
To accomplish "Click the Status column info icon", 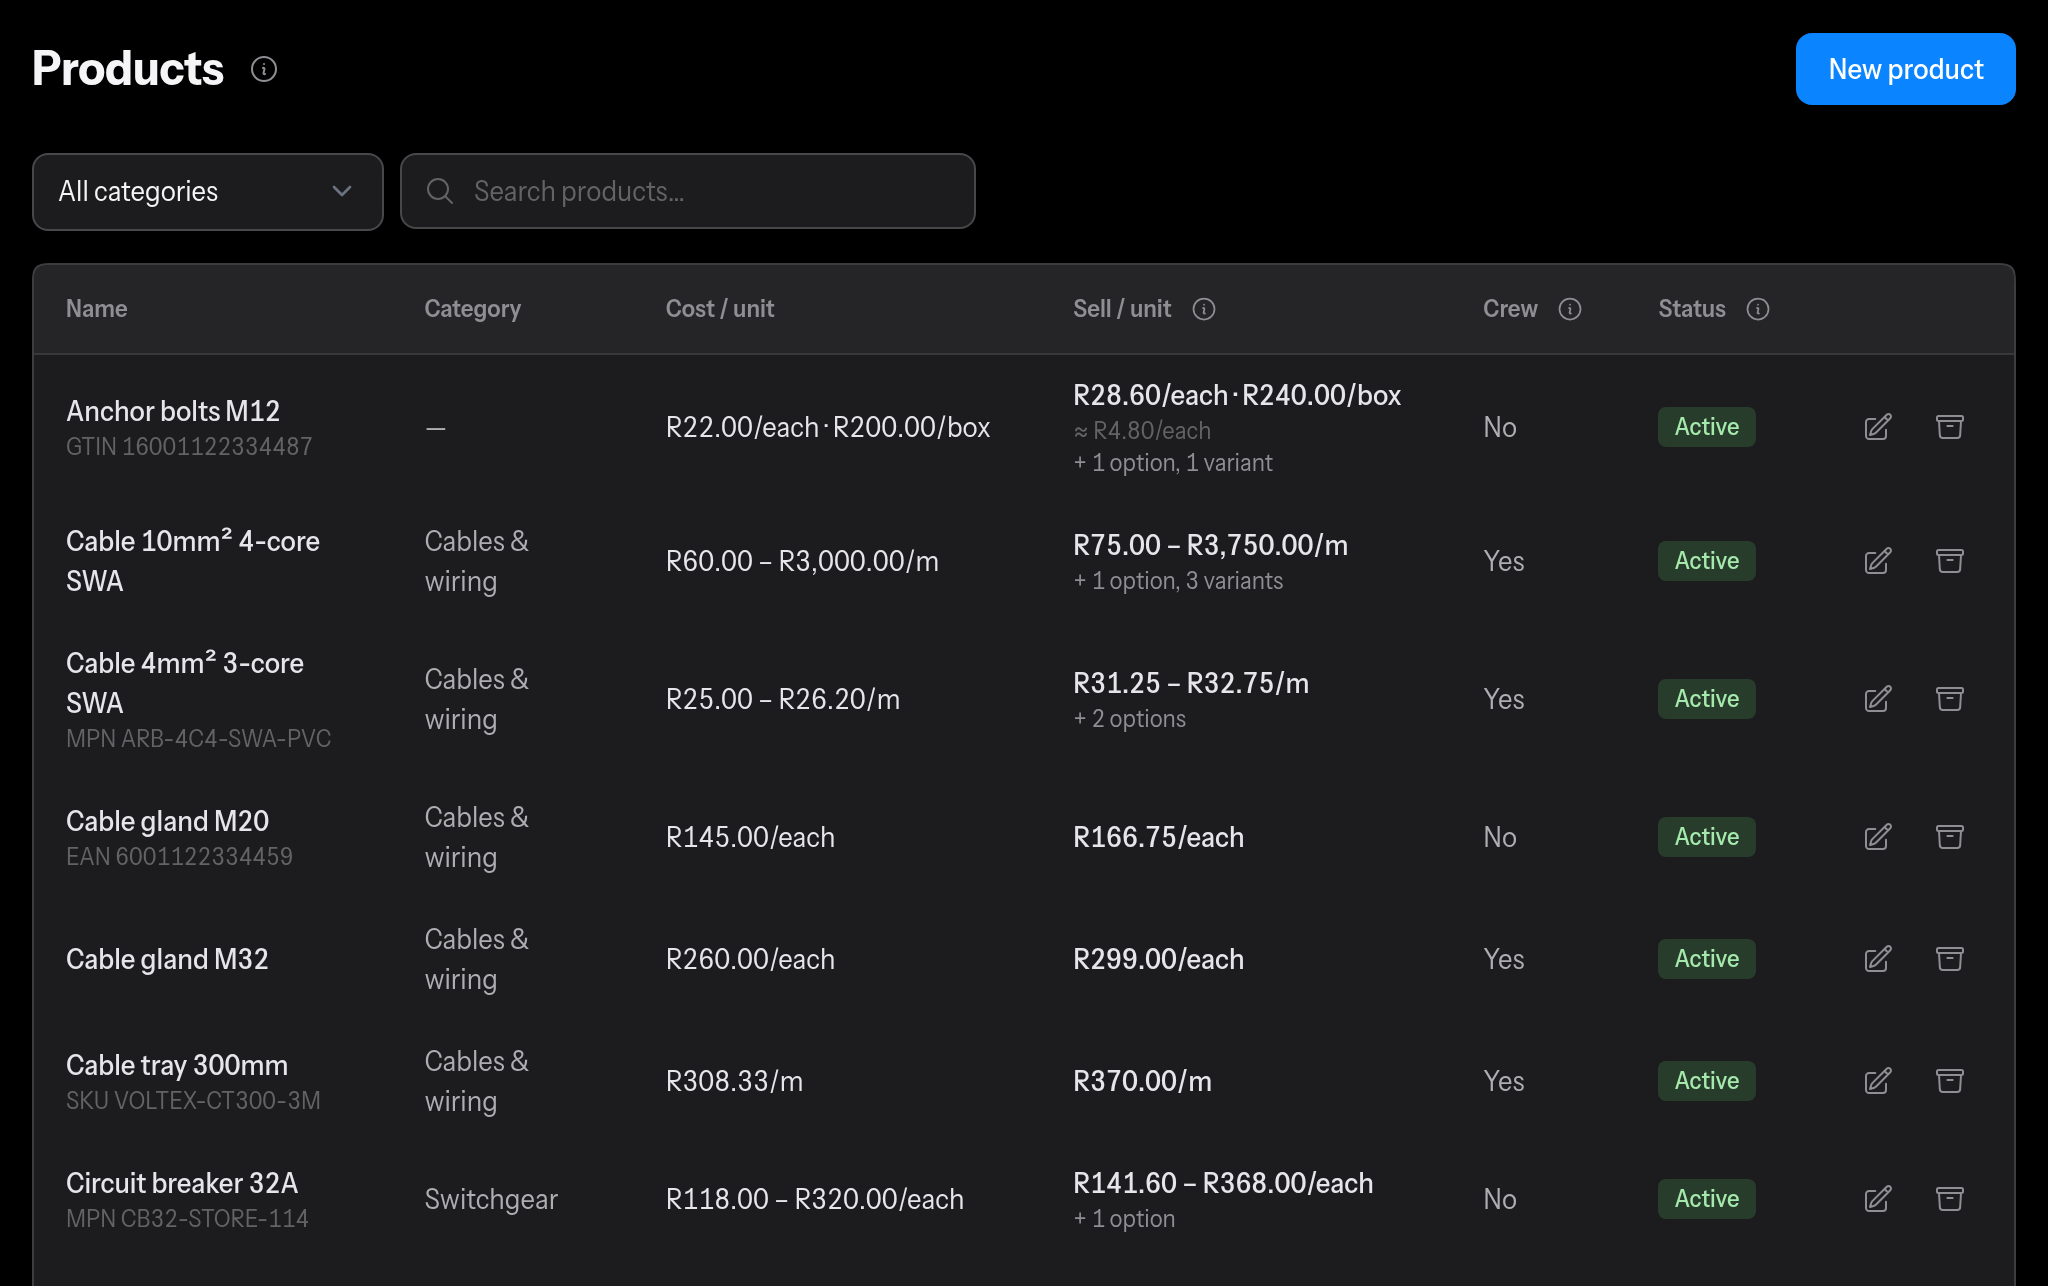I will (x=1758, y=309).
